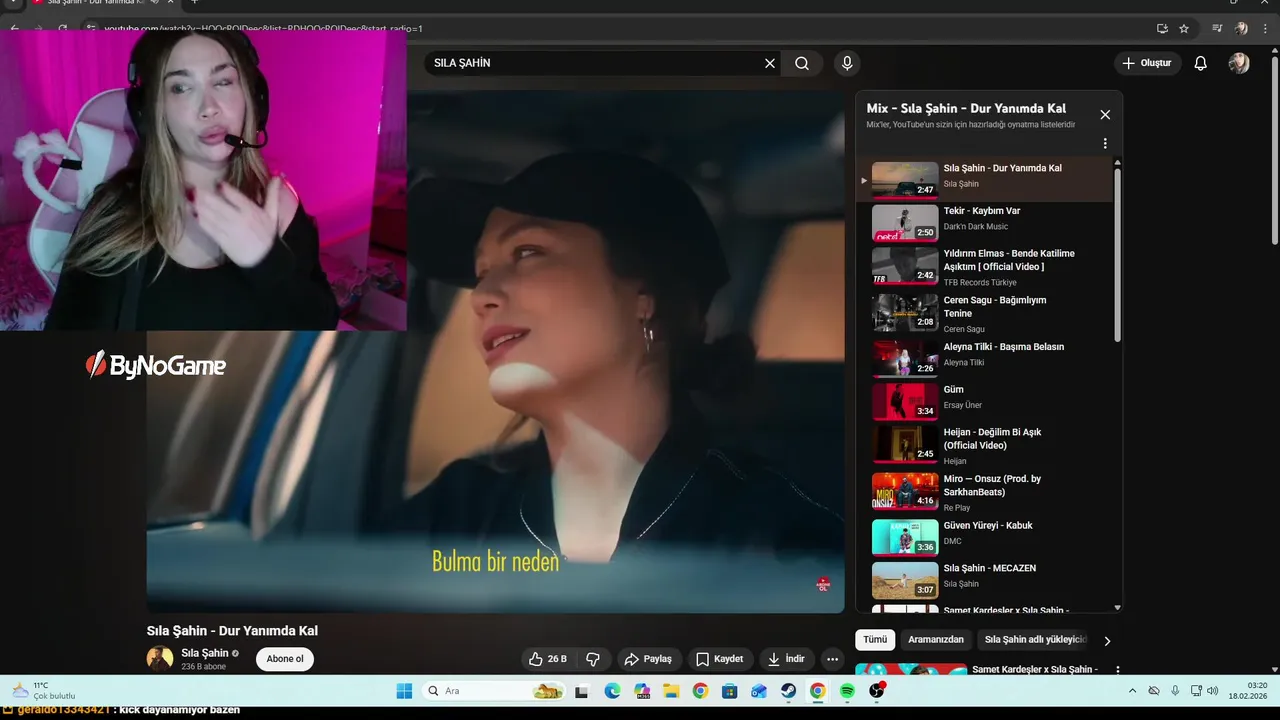This screenshot has width=1280, height=720.
Task: Play Güm by Ersay Üner
Action: coord(985,400)
